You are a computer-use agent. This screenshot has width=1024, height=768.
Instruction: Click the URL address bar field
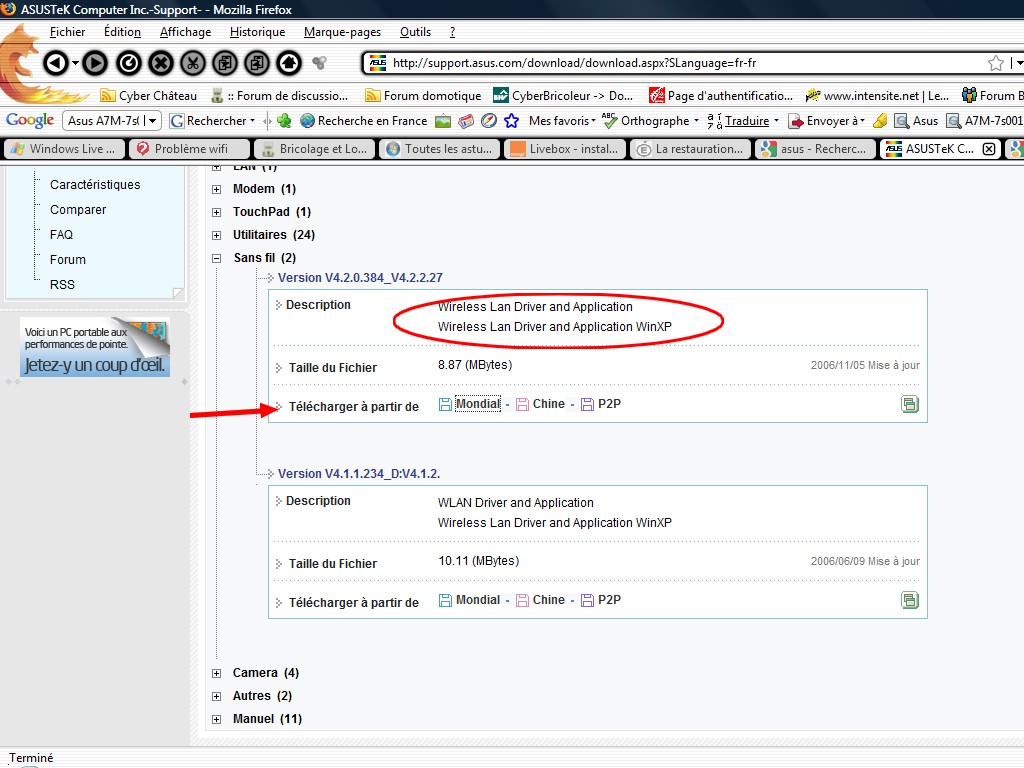coord(680,63)
